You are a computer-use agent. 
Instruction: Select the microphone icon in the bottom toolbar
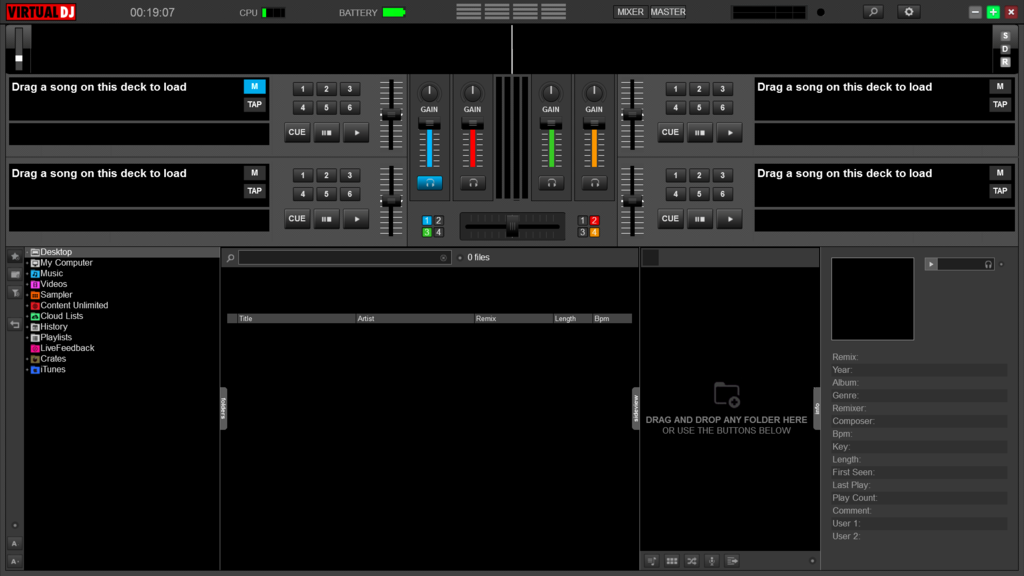coord(712,561)
